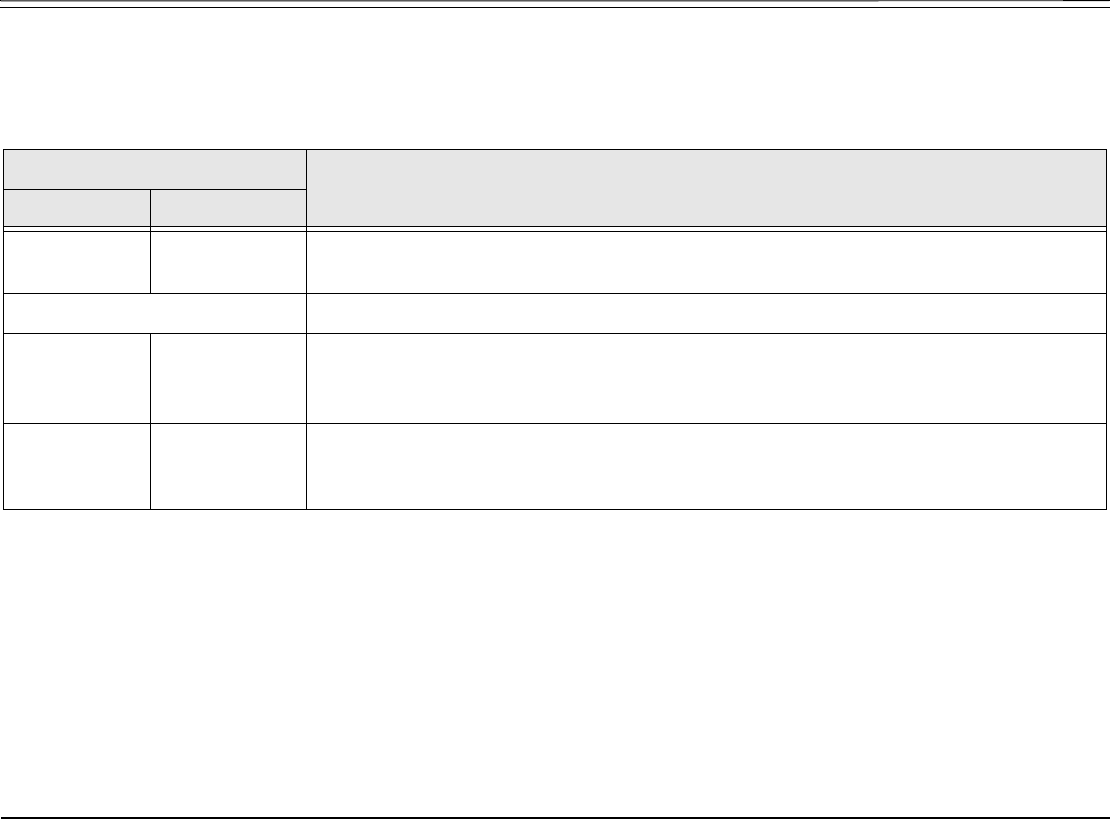Click first body row's second column cell
This screenshot has width=1110, height=819.
[229, 262]
